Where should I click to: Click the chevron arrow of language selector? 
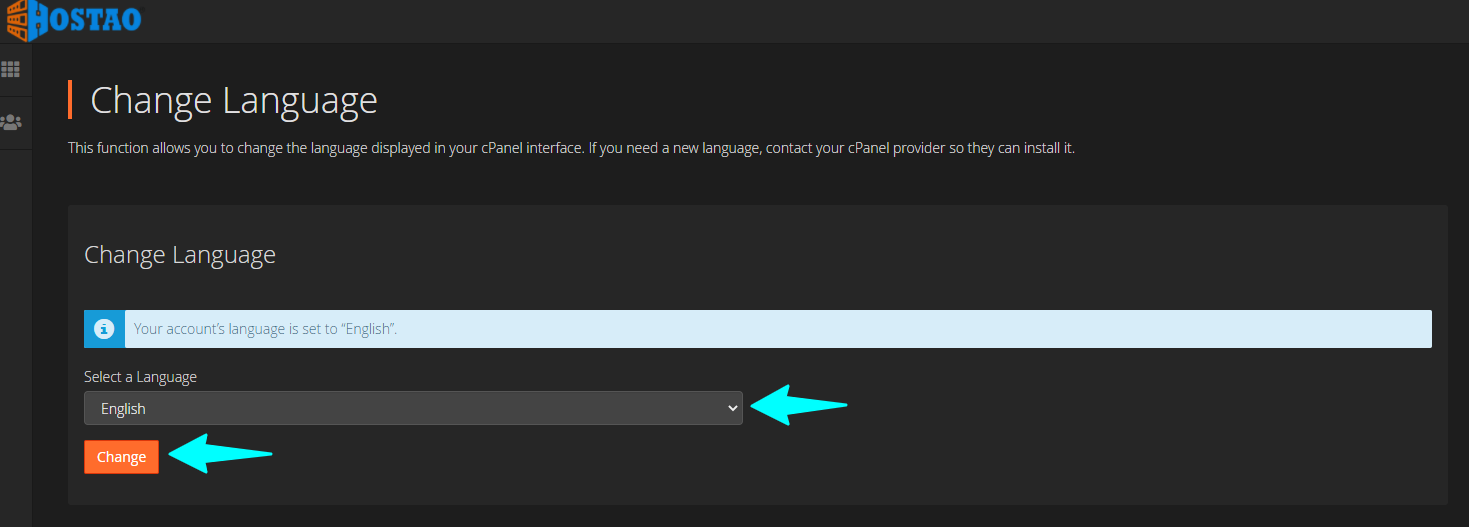click(732, 408)
